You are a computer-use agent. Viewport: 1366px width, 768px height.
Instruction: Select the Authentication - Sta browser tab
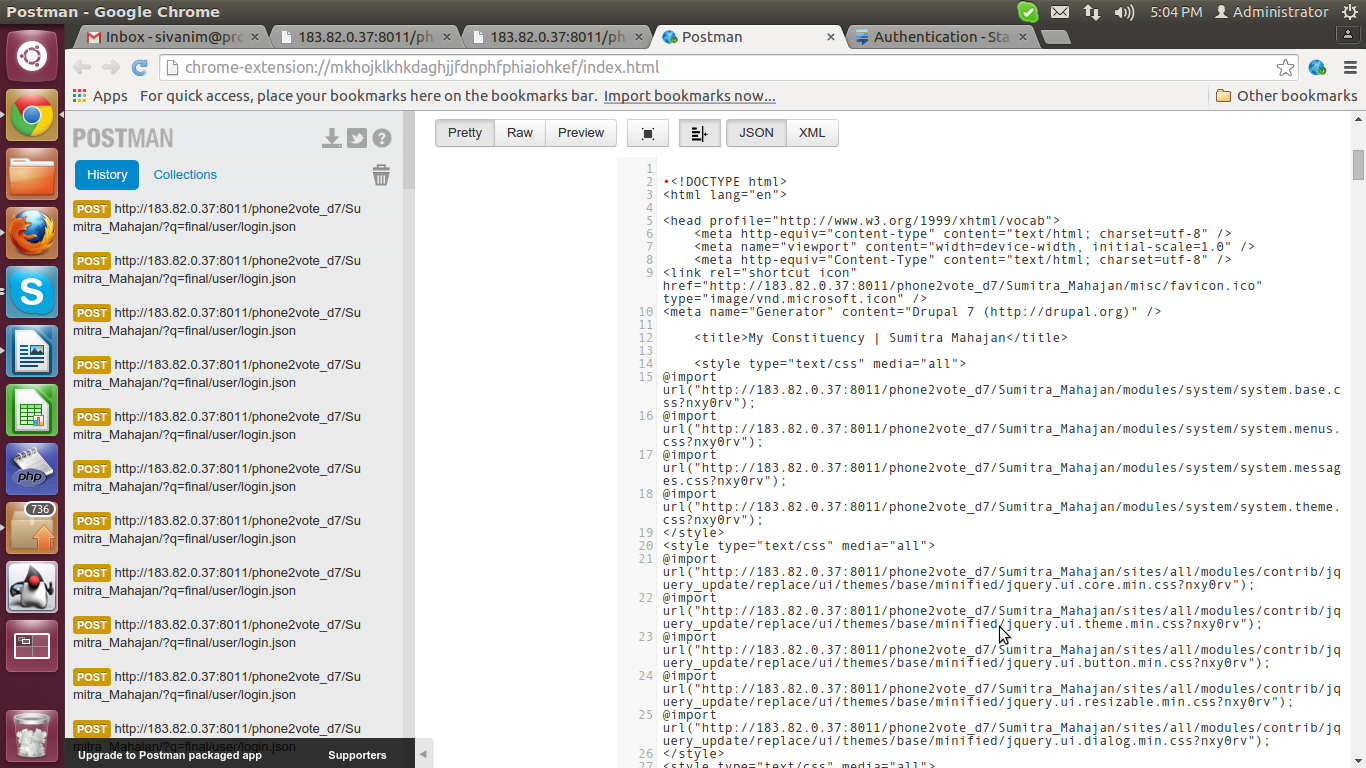[935, 35]
